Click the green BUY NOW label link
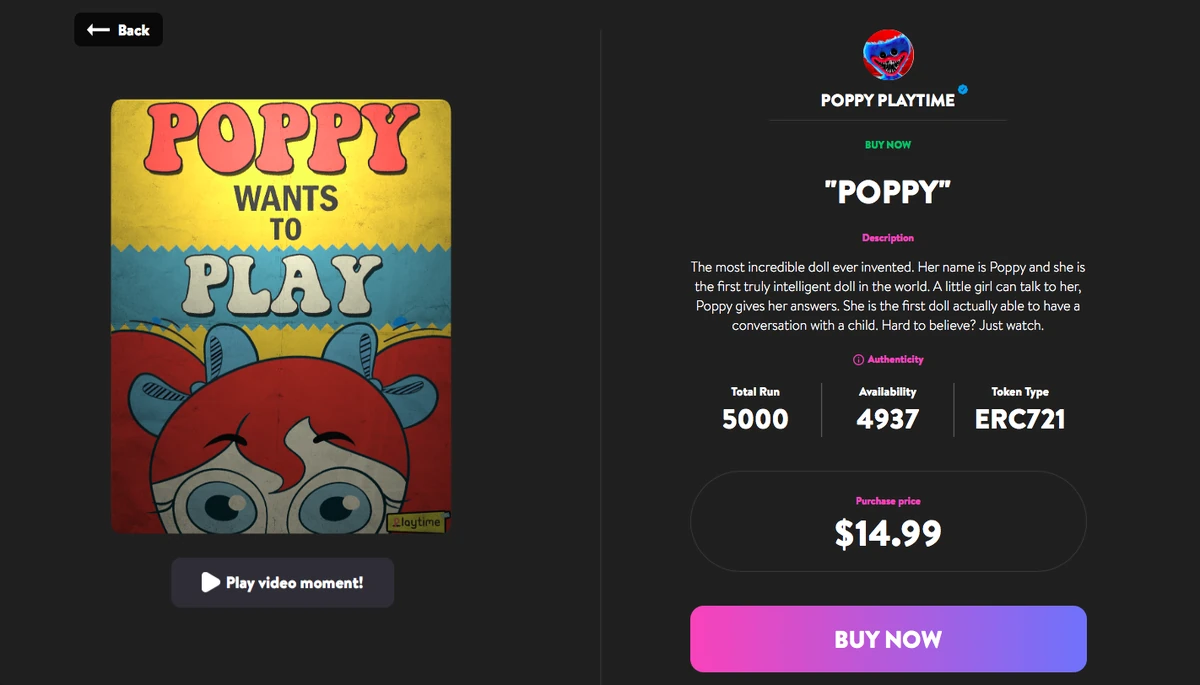Image resolution: width=1200 pixels, height=685 pixels. pos(888,144)
